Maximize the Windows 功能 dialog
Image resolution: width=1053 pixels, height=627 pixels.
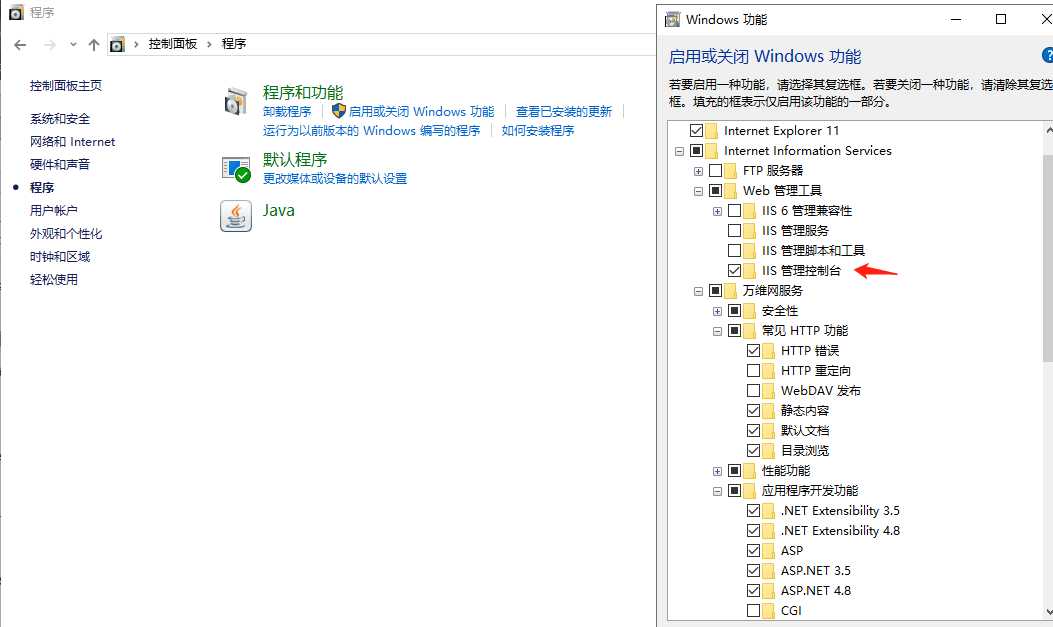[x=1001, y=19]
